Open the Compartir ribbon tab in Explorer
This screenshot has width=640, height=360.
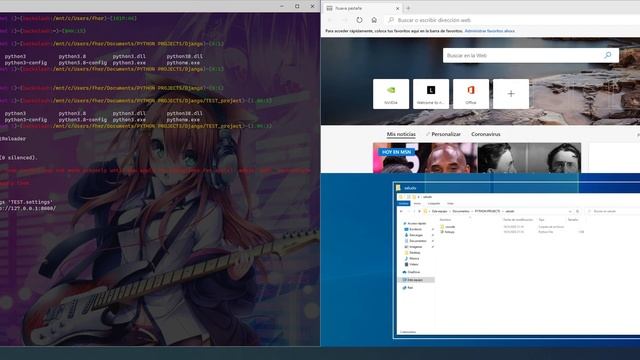click(x=434, y=203)
